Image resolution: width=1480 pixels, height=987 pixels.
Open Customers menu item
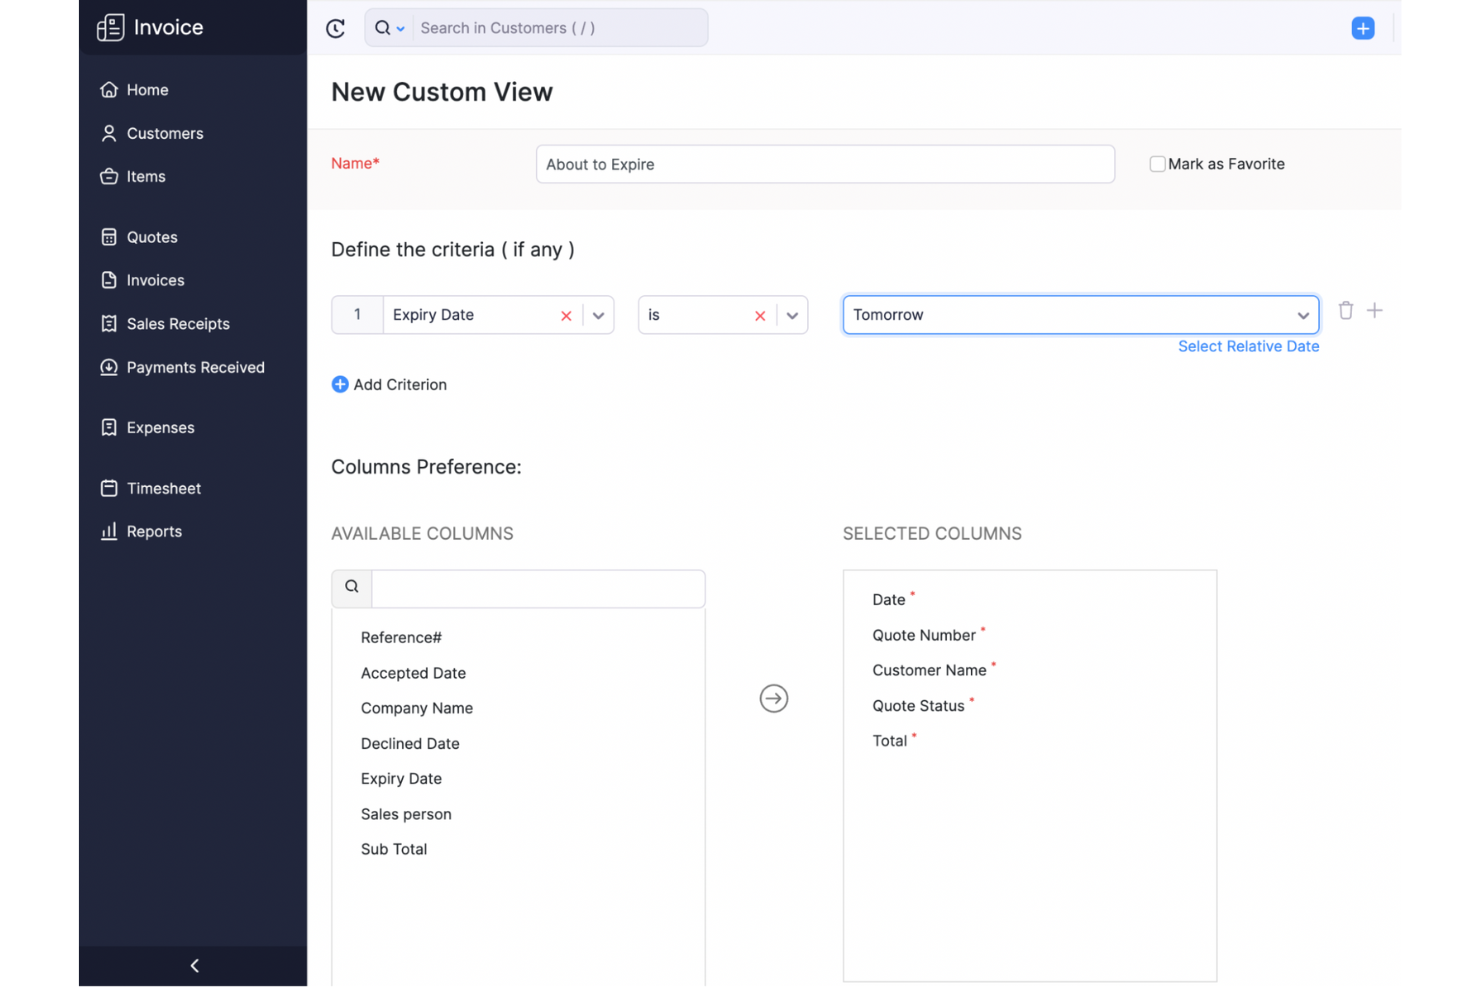(165, 133)
